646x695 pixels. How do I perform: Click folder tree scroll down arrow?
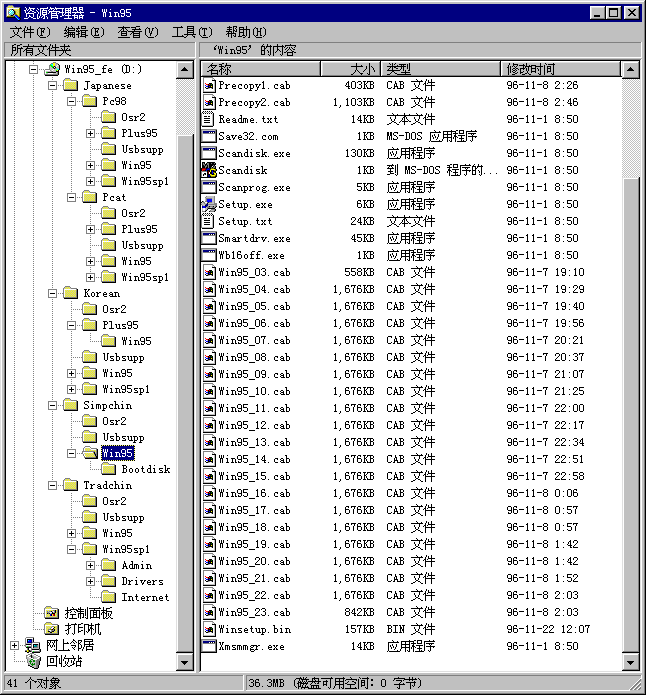pos(184,662)
